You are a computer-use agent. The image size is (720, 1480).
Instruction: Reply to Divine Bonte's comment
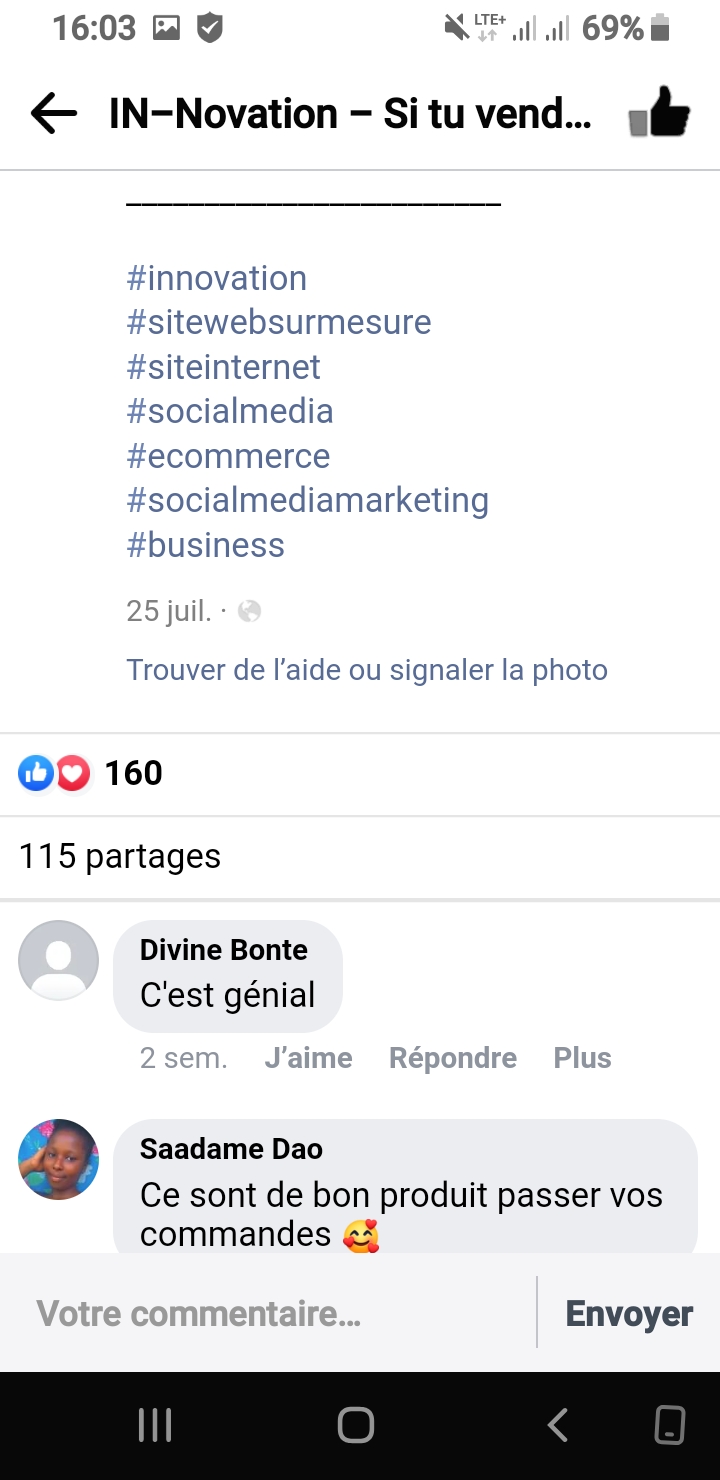click(452, 1058)
